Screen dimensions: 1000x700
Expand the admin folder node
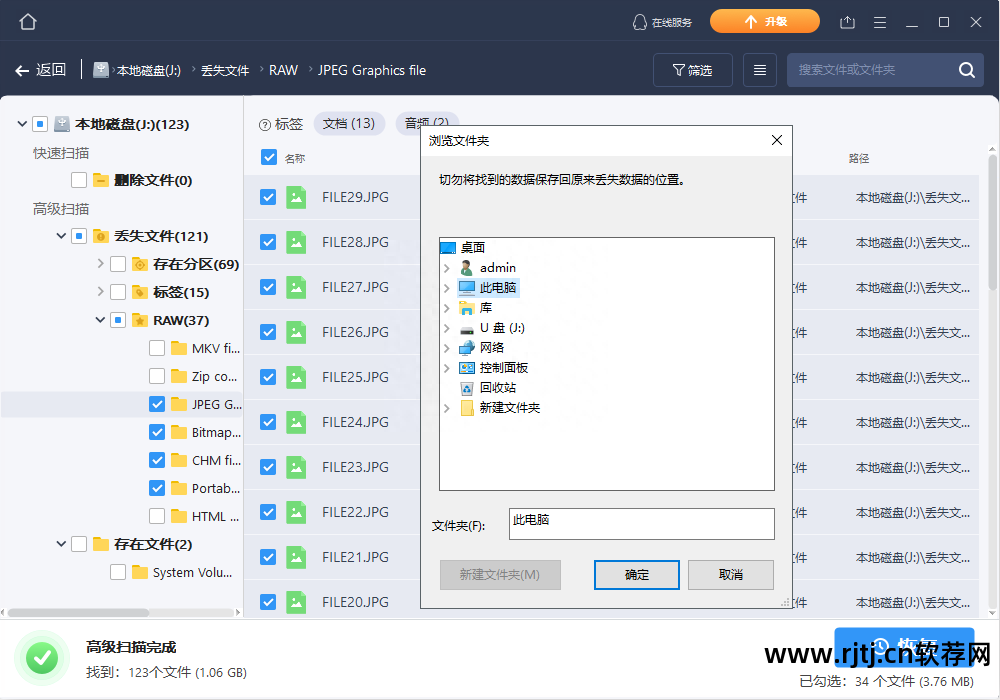pyautogui.click(x=447, y=268)
